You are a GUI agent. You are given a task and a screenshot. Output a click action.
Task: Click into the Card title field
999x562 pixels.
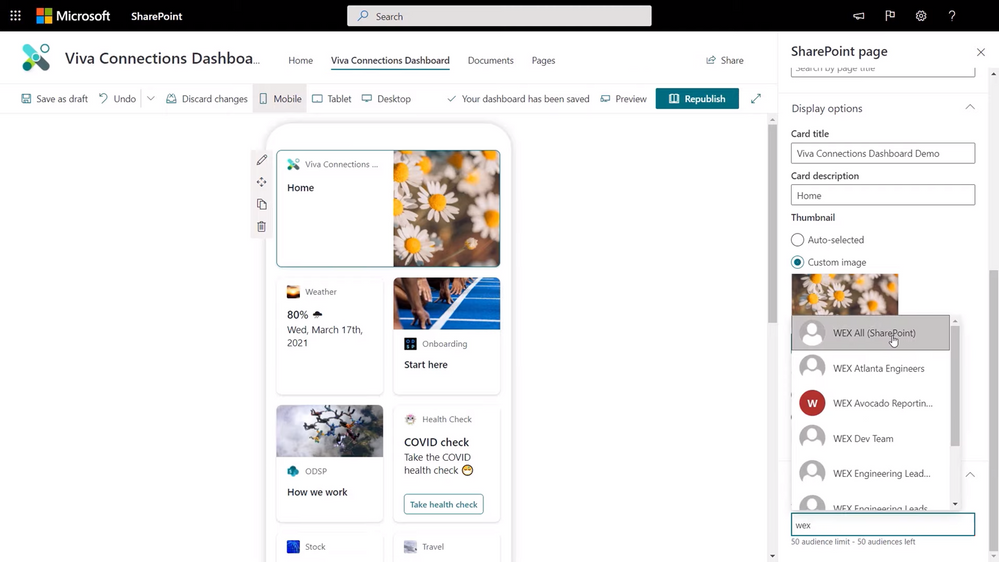[882, 154]
